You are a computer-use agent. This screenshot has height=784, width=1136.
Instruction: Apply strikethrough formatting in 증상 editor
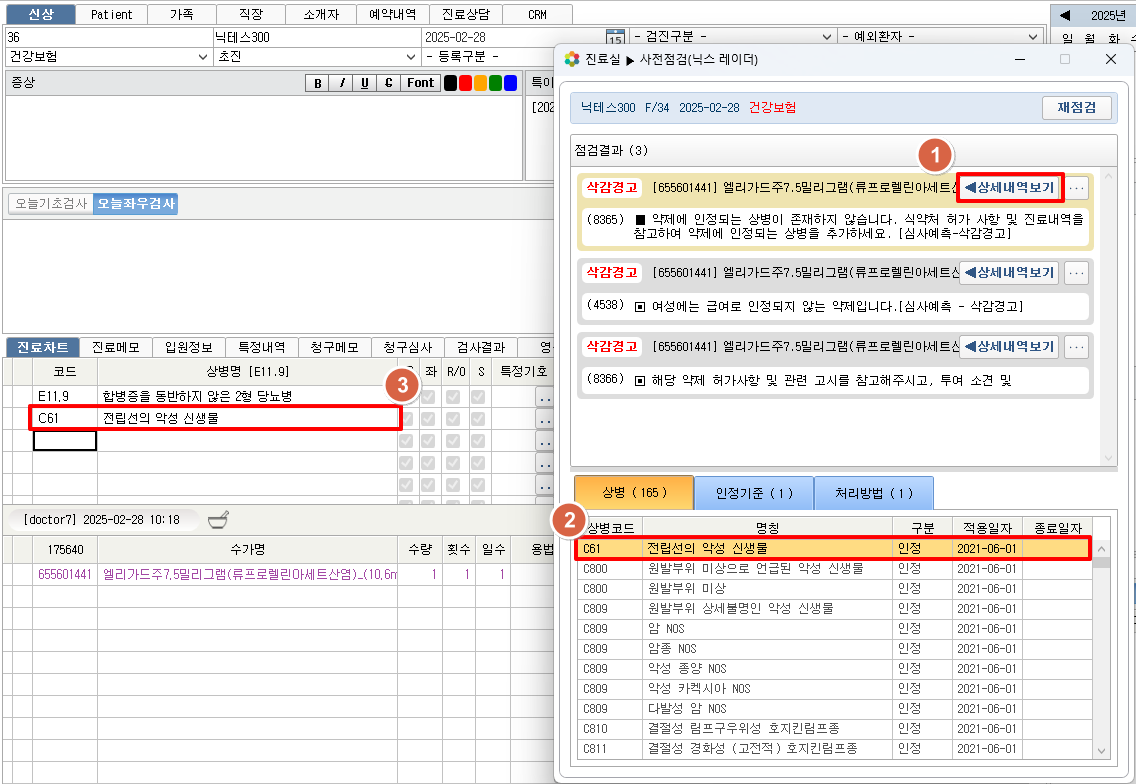point(387,83)
